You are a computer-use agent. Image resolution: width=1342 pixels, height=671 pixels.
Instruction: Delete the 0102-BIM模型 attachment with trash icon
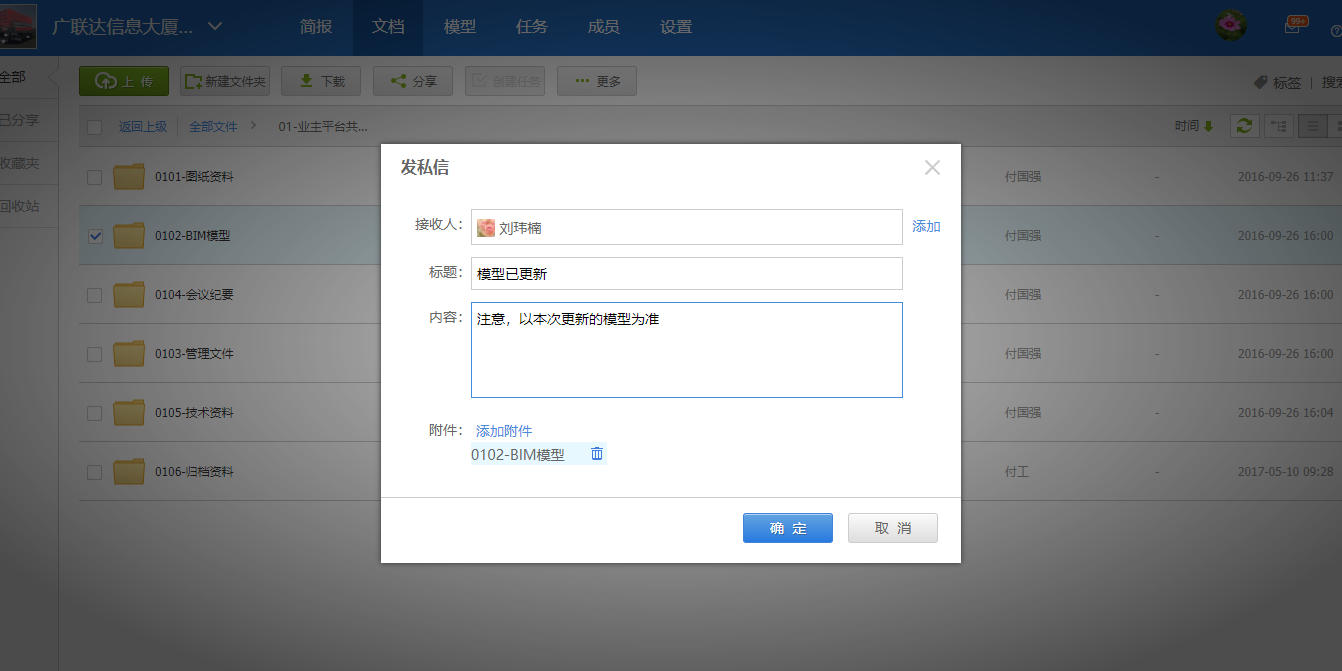pos(597,454)
